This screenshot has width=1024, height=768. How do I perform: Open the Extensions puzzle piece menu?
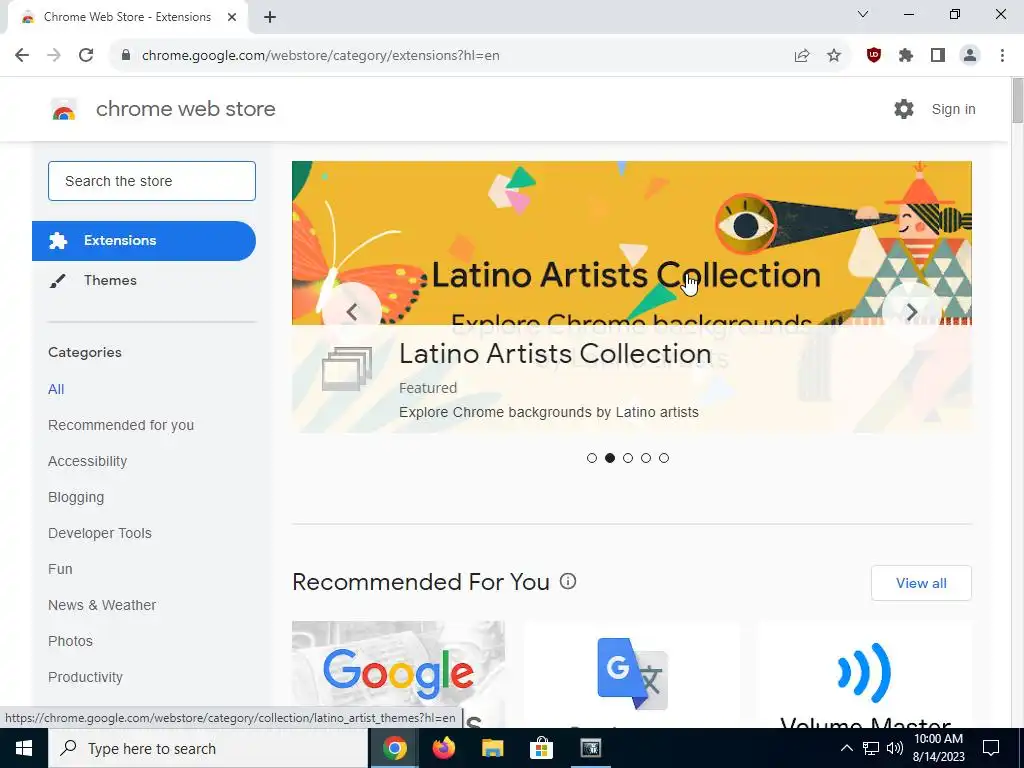pyautogui.click(x=906, y=56)
